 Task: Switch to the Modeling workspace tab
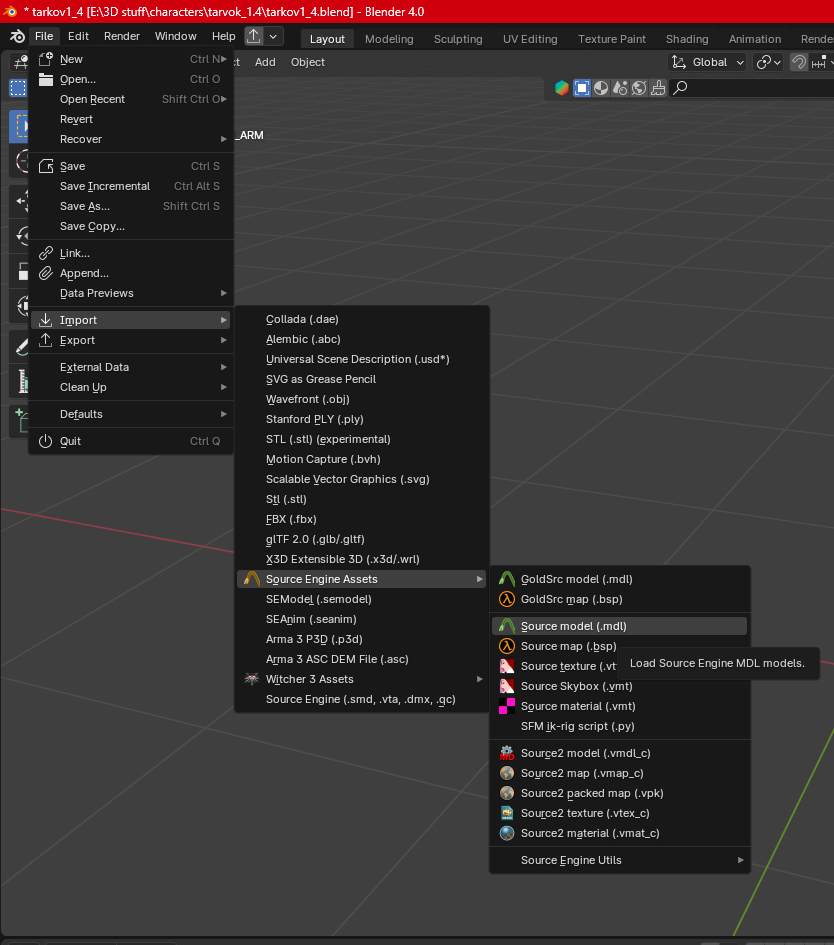tap(389, 39)
